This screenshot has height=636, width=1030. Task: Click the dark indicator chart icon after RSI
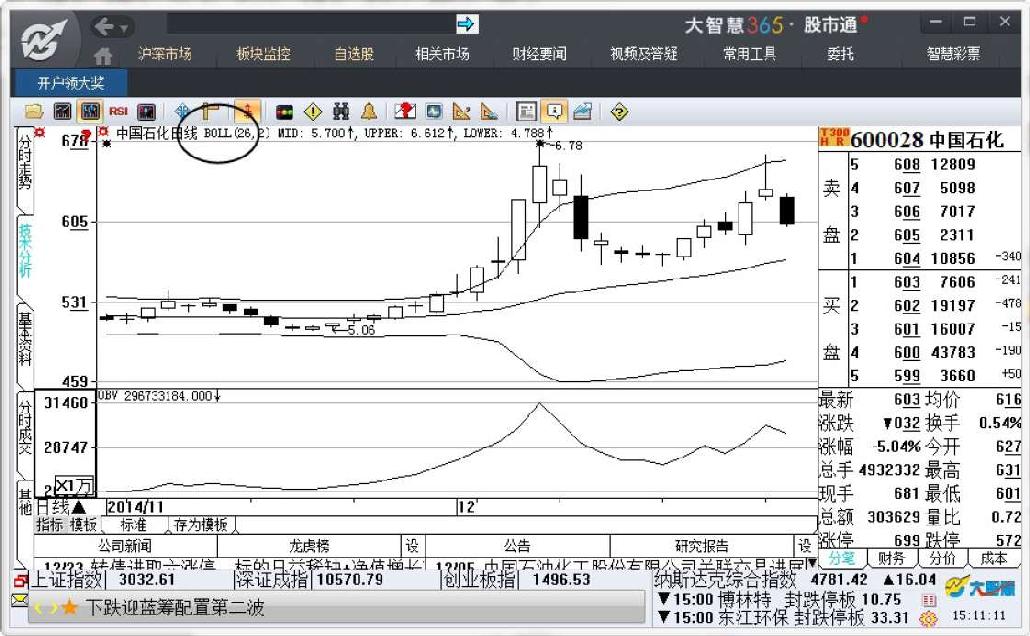146,112
